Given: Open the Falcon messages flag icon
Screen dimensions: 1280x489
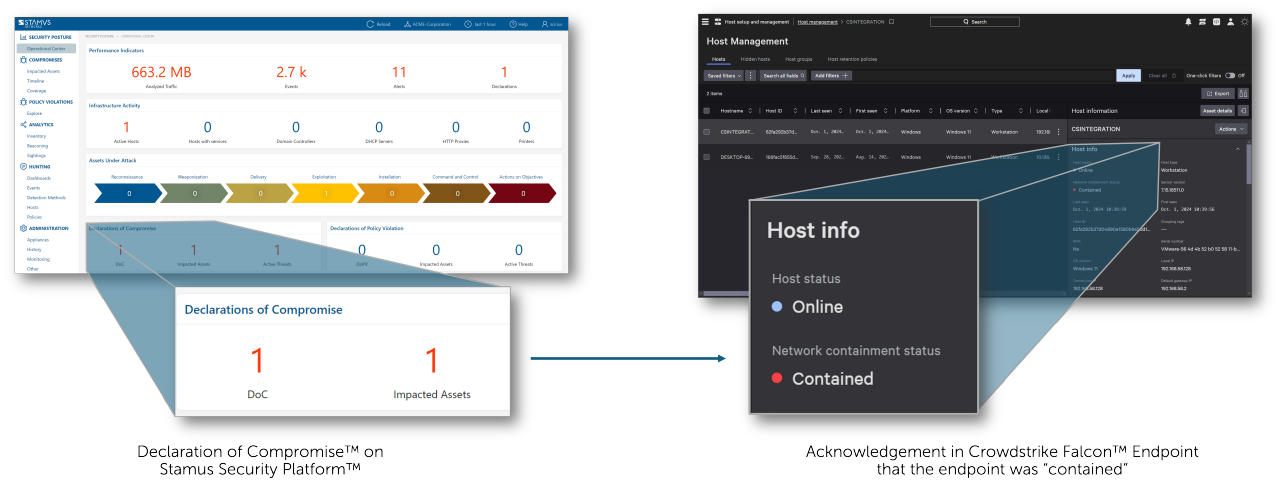Looking at the screenshot, I should coord(1202,22).
